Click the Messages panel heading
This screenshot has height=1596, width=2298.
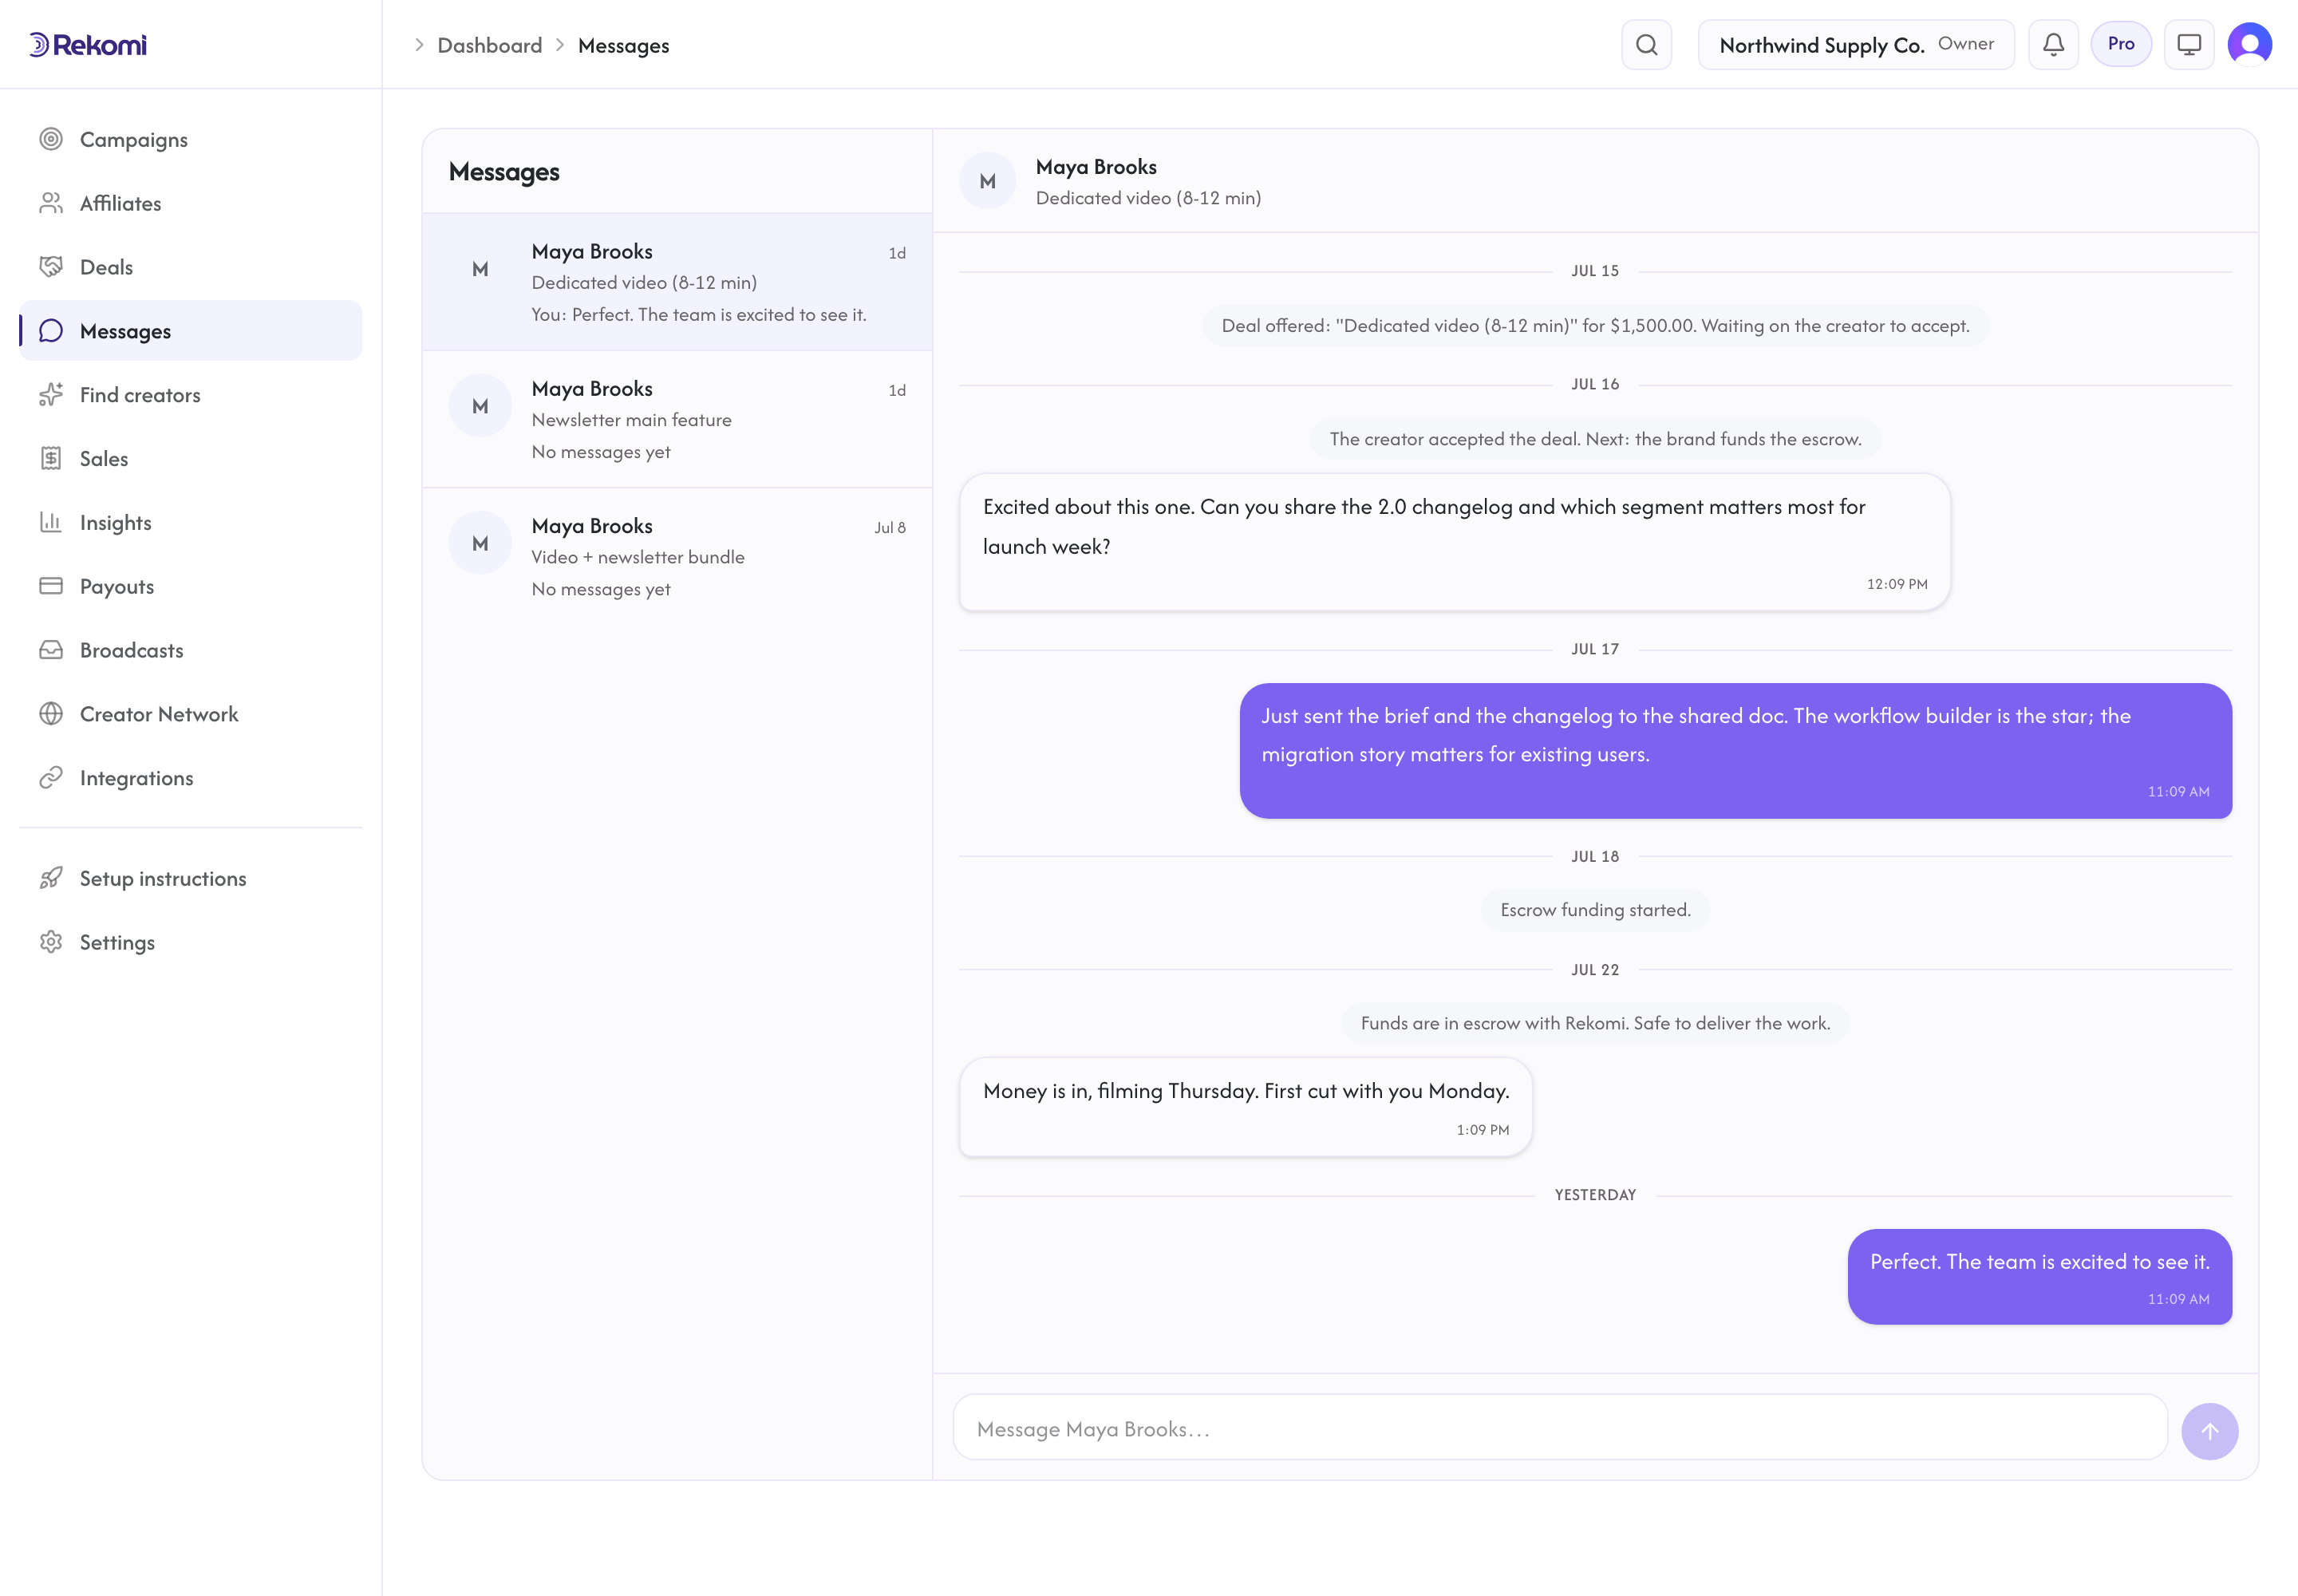click(x=504, y=172)
